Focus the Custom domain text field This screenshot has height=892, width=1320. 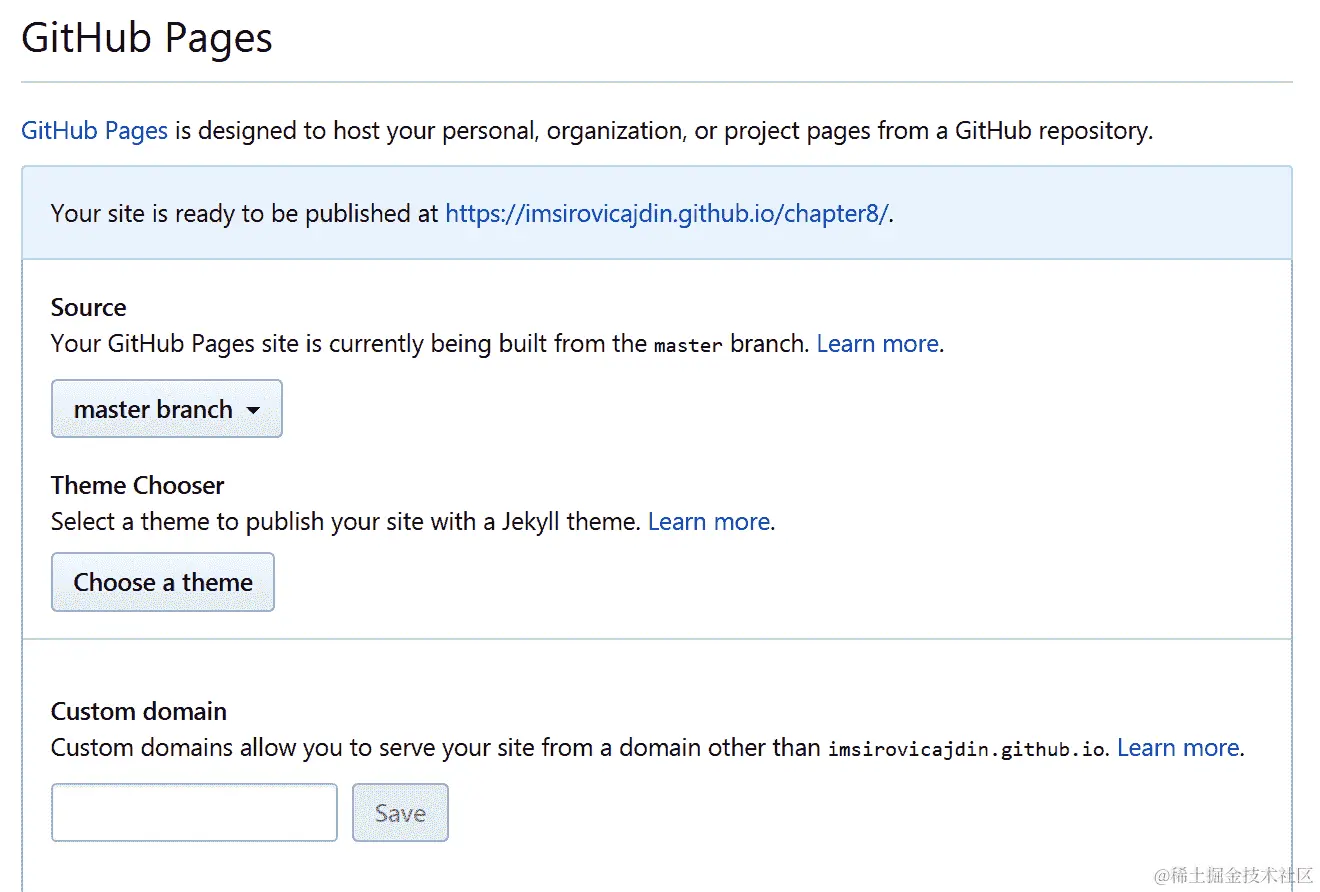coord(194,813)
